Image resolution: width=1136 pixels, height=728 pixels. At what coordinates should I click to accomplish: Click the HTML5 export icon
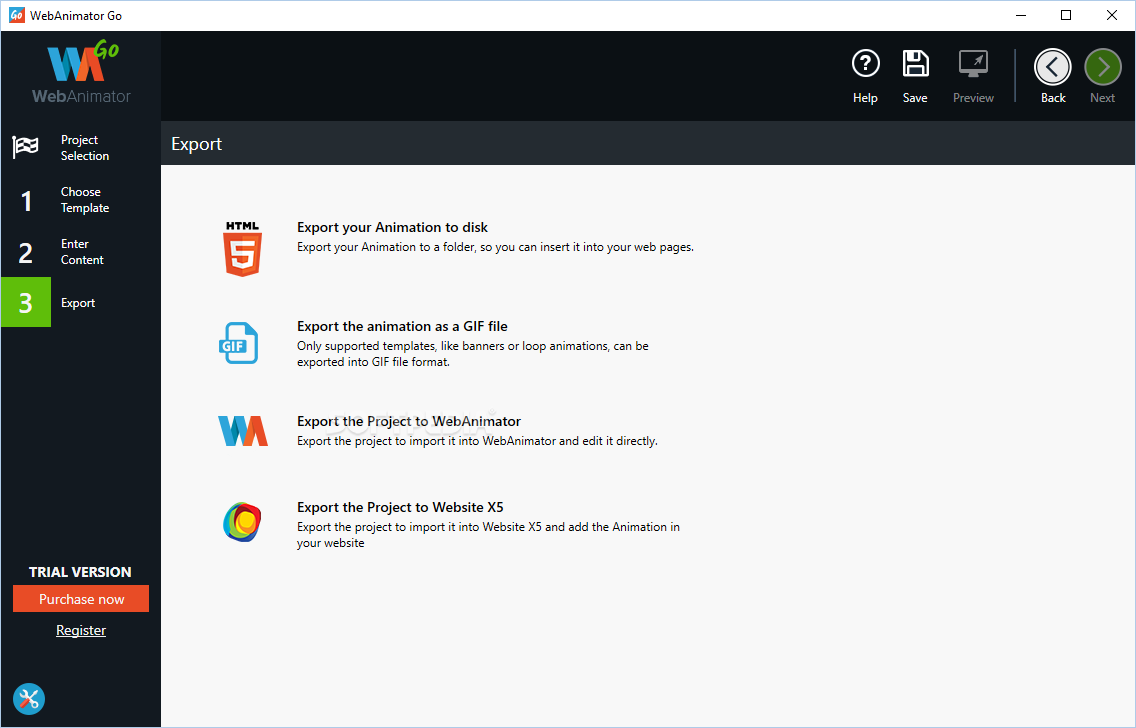click(243, 249)
